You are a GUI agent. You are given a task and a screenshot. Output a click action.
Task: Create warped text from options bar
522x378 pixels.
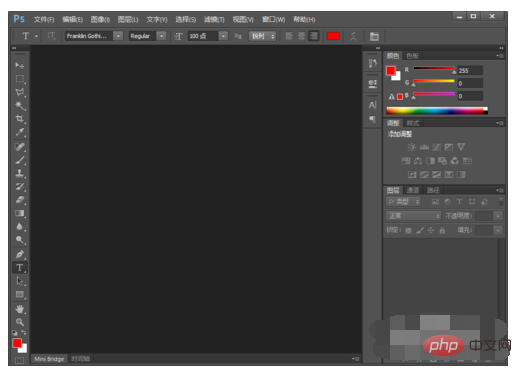point(353,36)
